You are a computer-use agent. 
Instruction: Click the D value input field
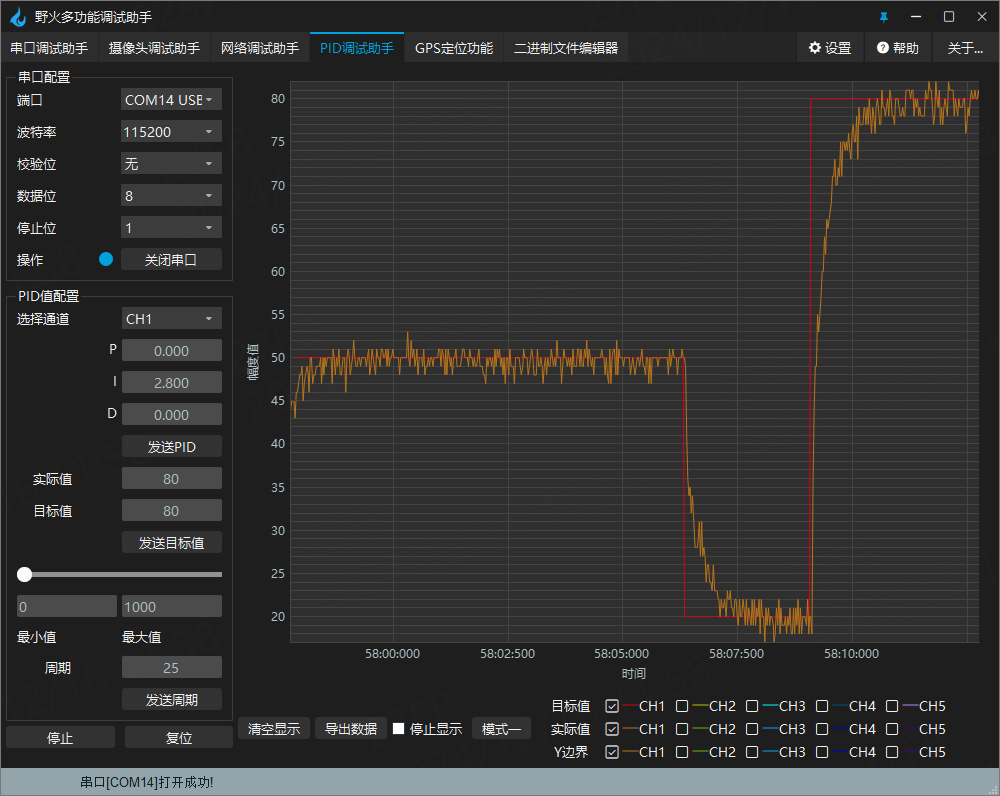(x=172, y=414)
